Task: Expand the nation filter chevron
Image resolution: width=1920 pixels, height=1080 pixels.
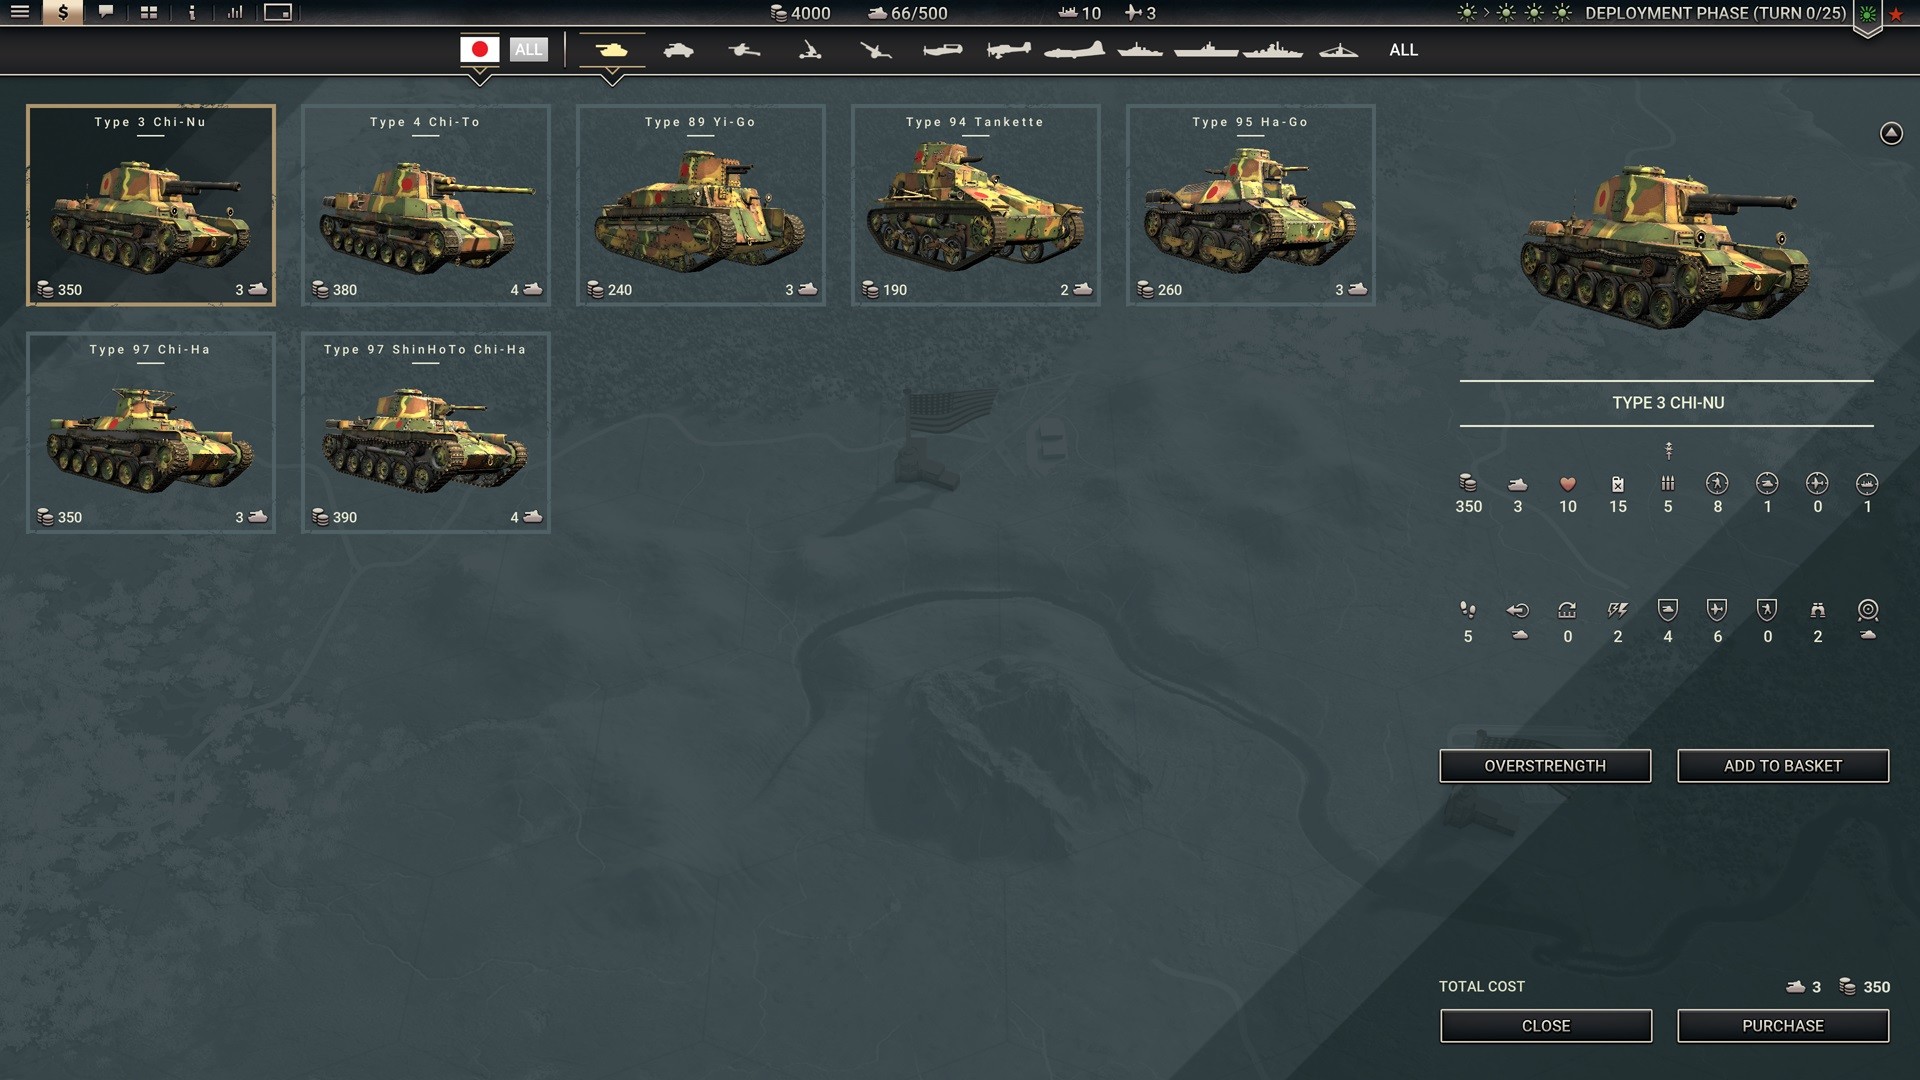Action: [481, 72]
